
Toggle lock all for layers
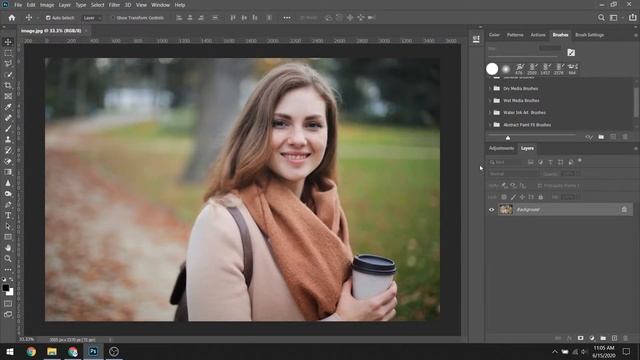pos(540,197)
